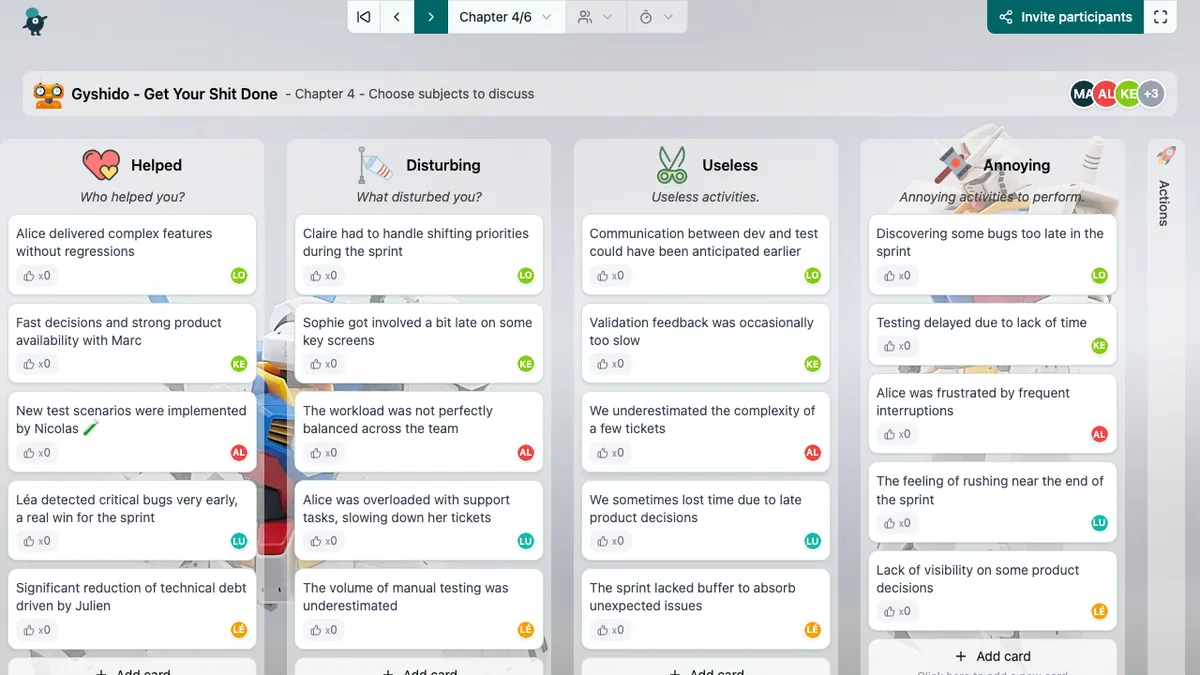The width and height of the screenshot is (1200, 675).
Task: Upvote 'Testing delayed due to lack of time'
Action: pos(897,346)
